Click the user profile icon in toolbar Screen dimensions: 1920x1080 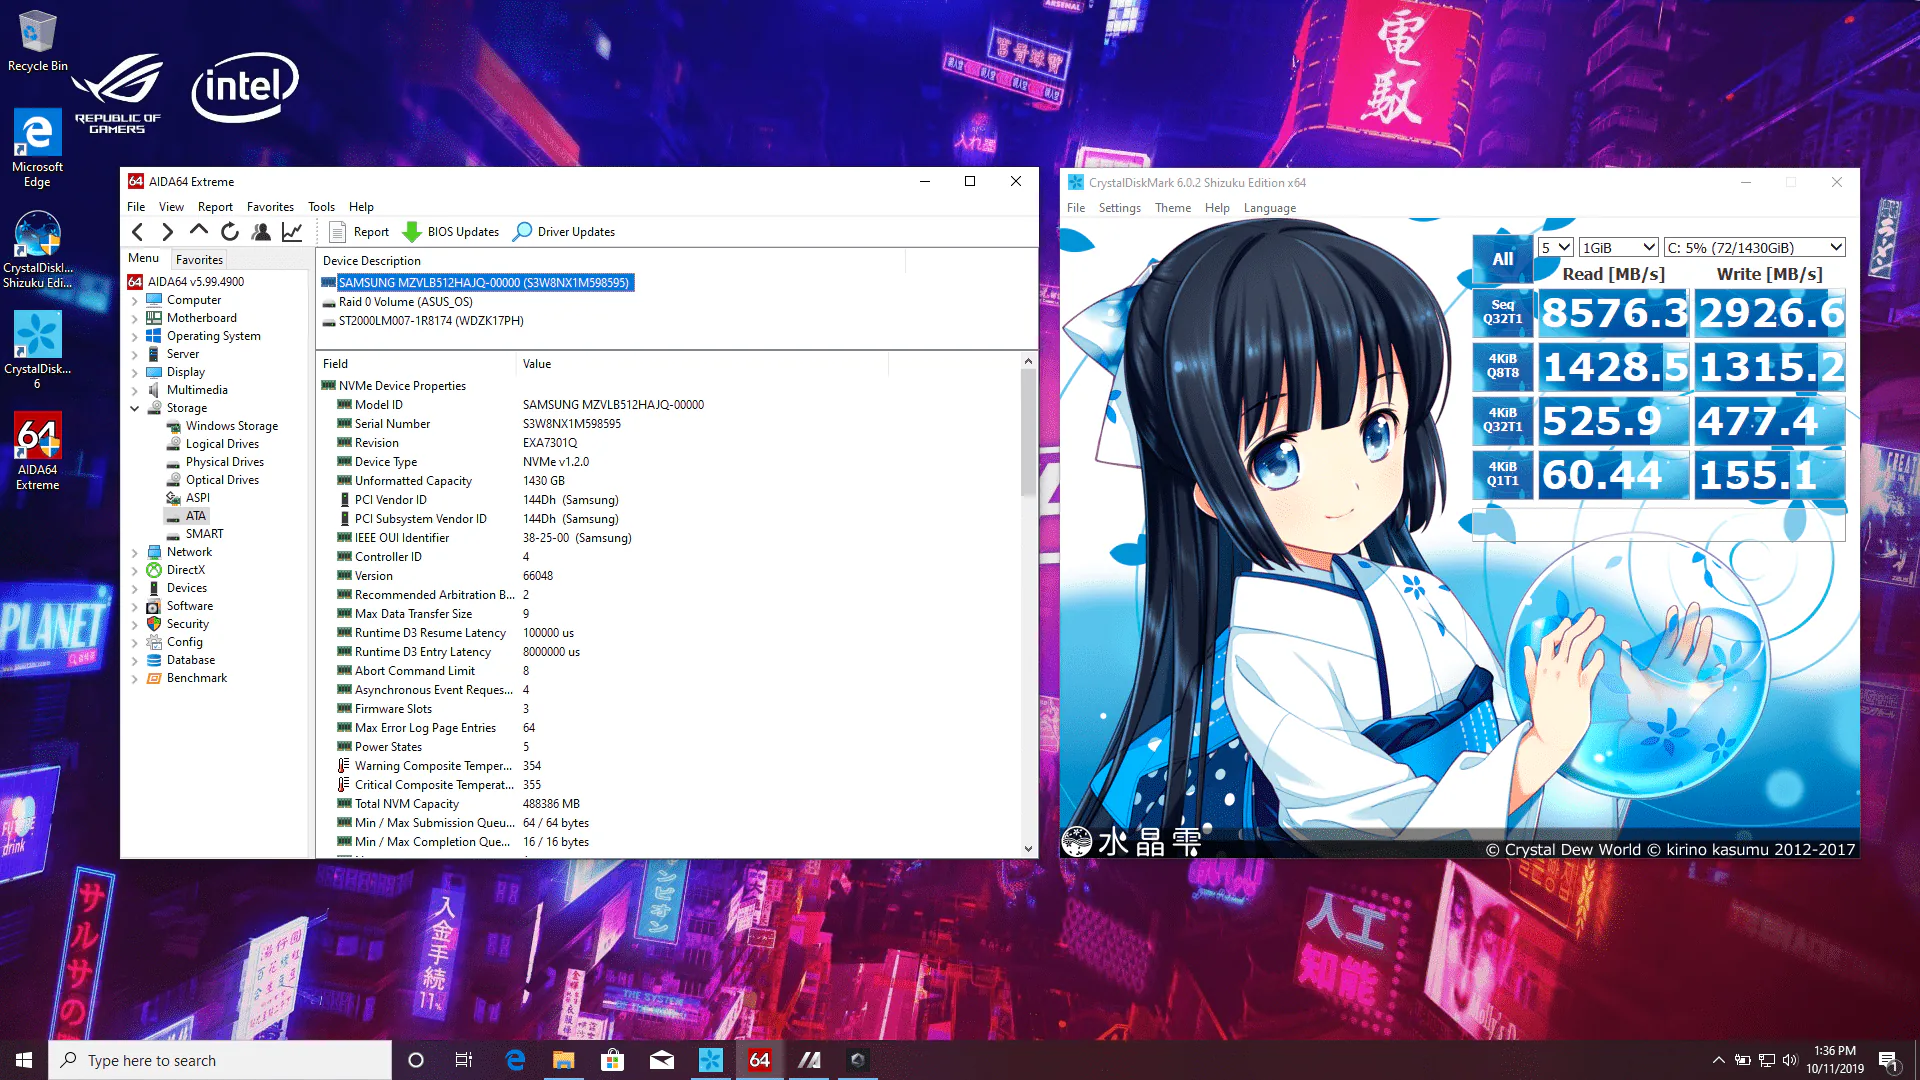coord(261,232)
